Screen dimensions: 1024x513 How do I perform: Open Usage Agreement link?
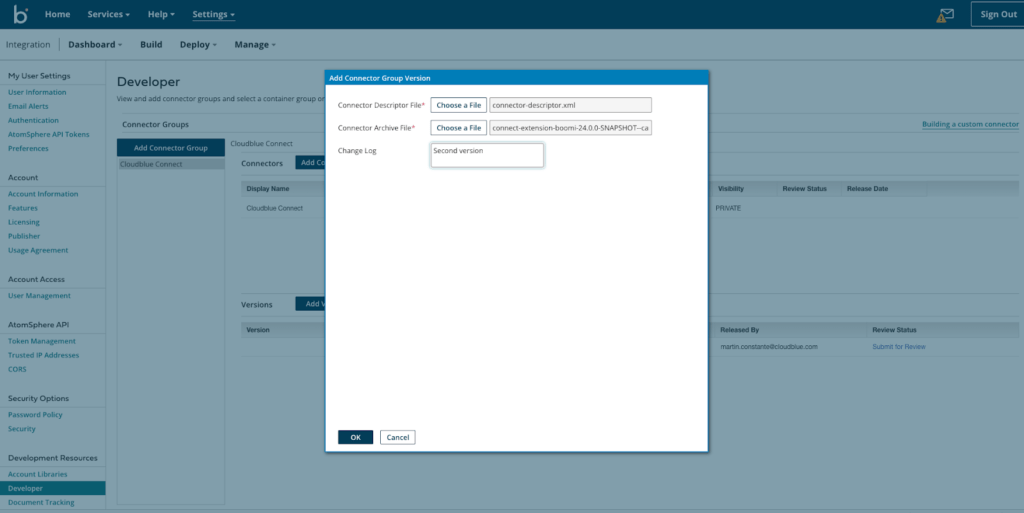tap(38, 250)
